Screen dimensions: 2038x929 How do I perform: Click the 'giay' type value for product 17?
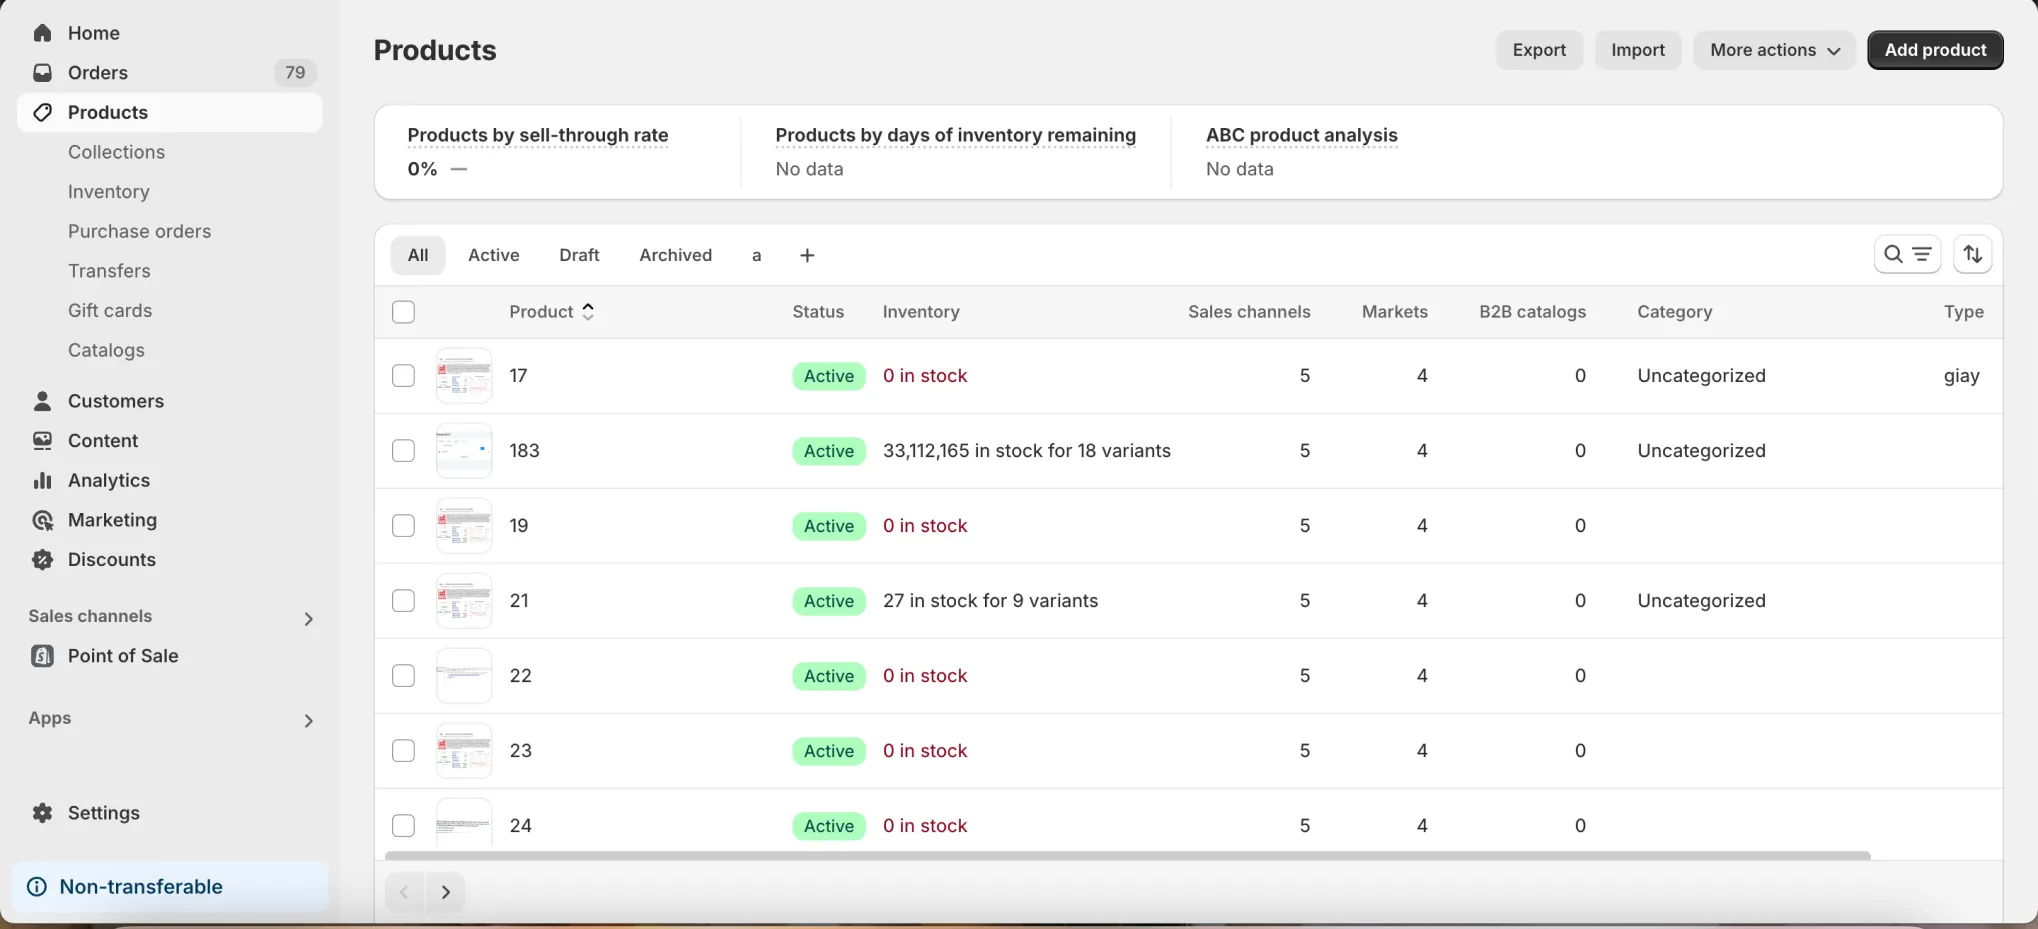click(x=1962, y=376)
